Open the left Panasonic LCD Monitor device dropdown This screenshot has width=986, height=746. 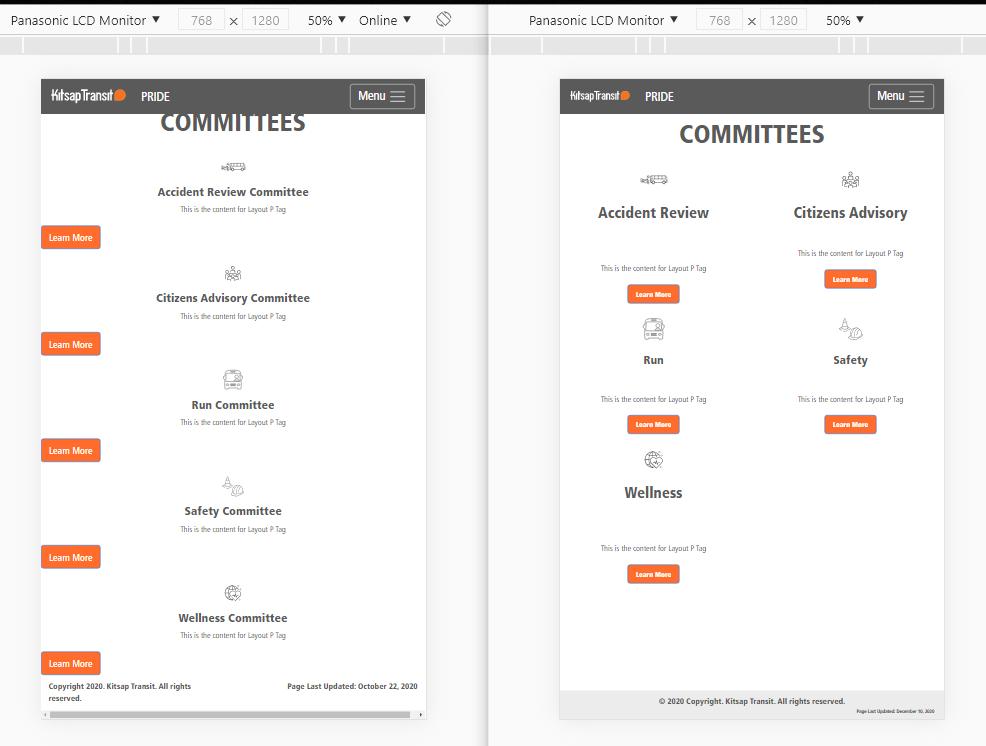coord(85,20)
